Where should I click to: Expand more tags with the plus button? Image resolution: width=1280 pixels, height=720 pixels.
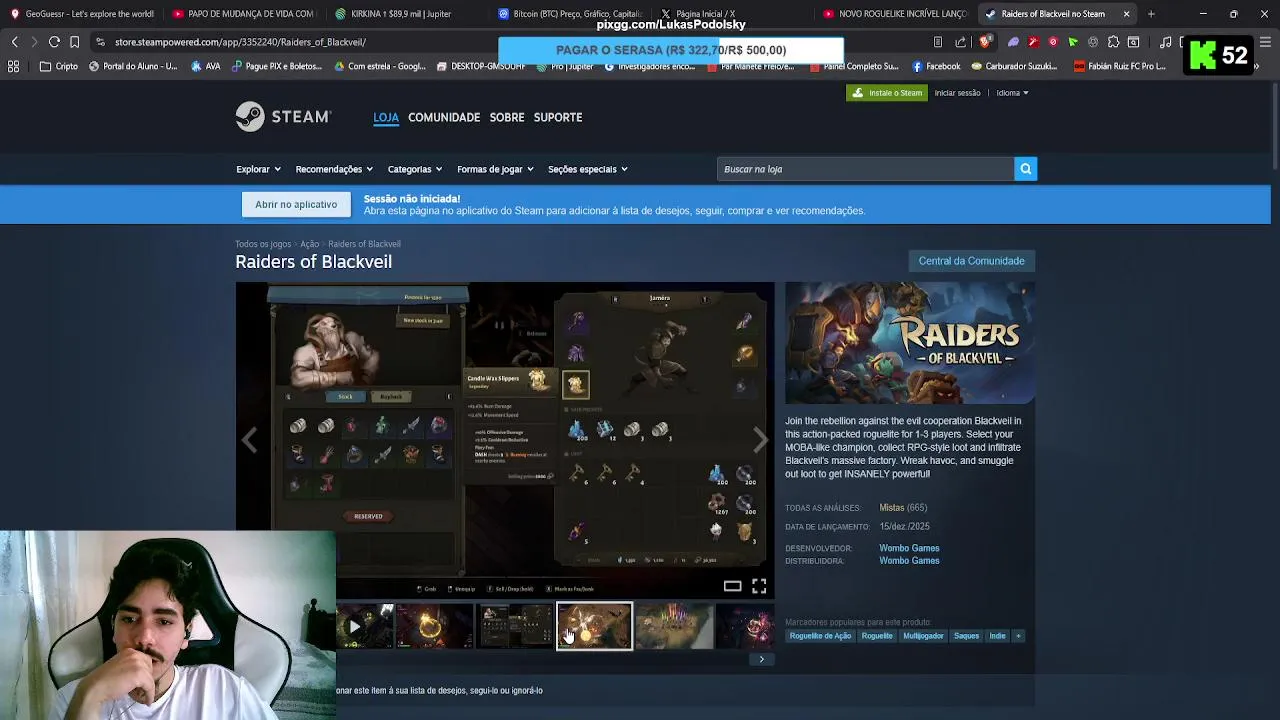[x=1018, y=636]
